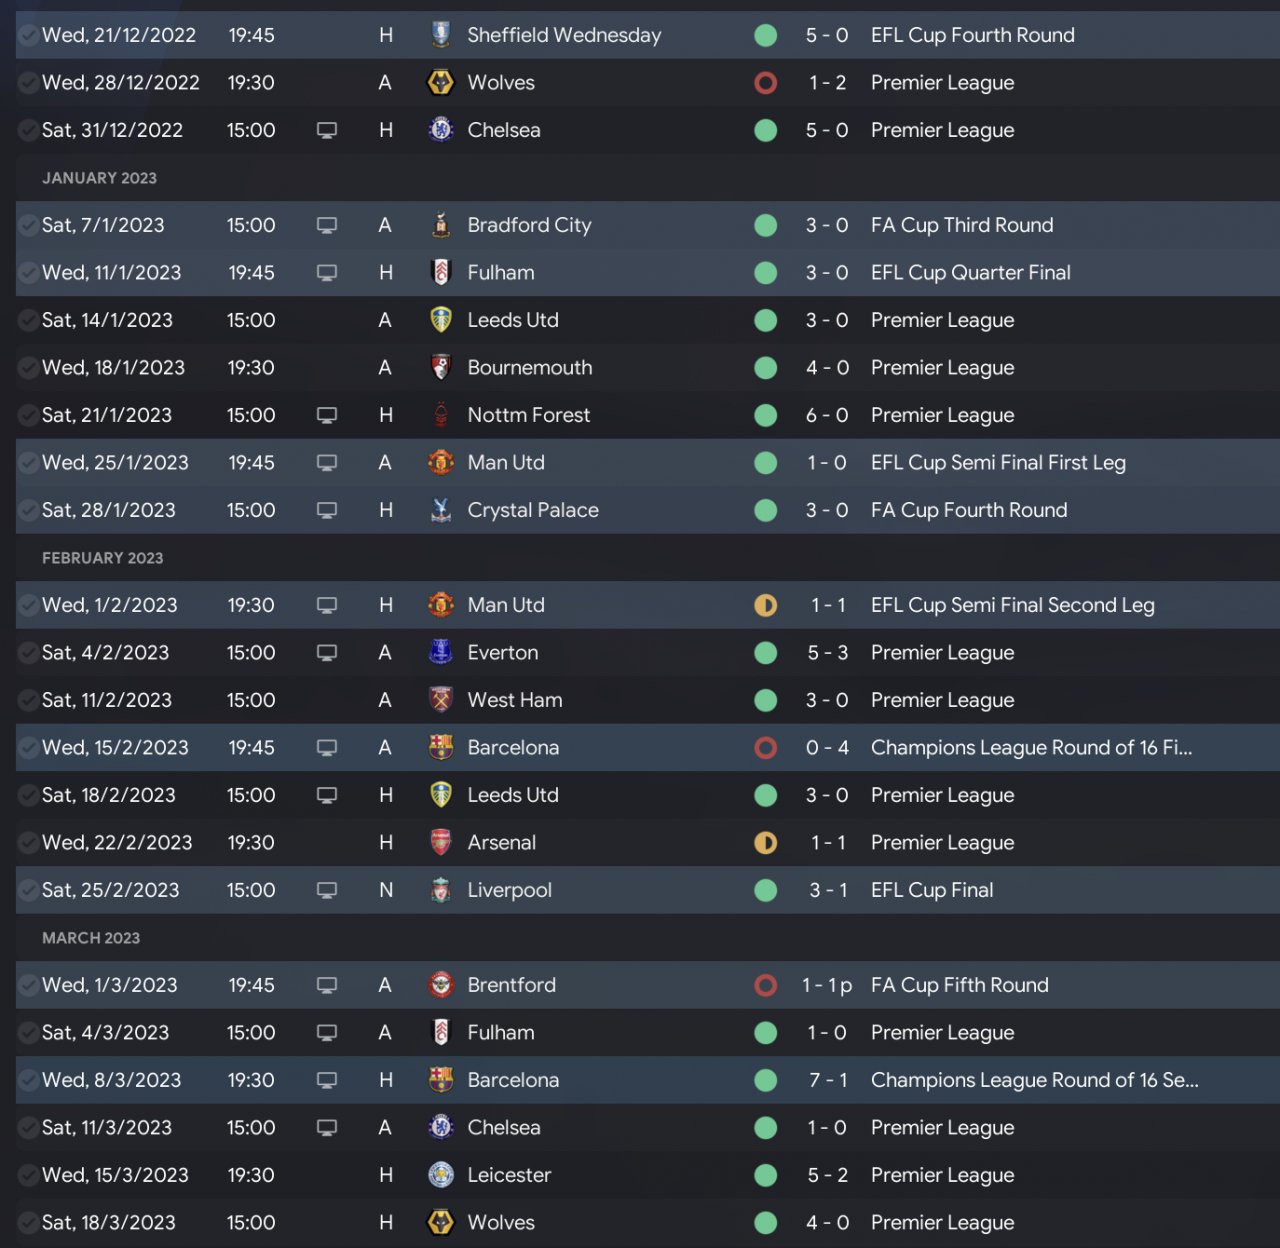The width and height of the screenshot is (1280, 1248).
Task: Open the Bournemouth team name link
Action: coord(529,368)
